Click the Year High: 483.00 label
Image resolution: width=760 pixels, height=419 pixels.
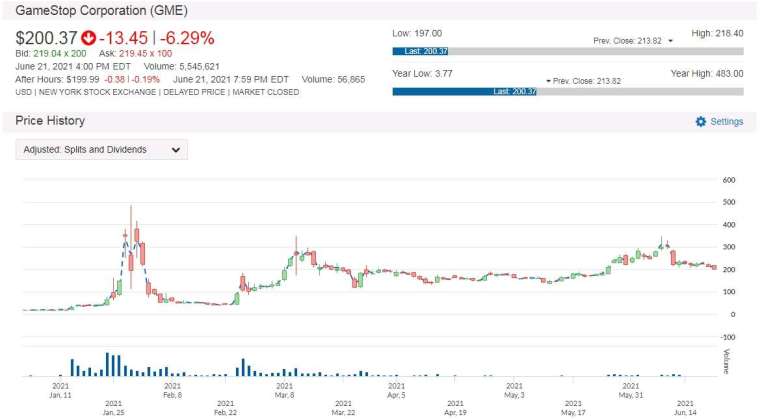[707, 74]
